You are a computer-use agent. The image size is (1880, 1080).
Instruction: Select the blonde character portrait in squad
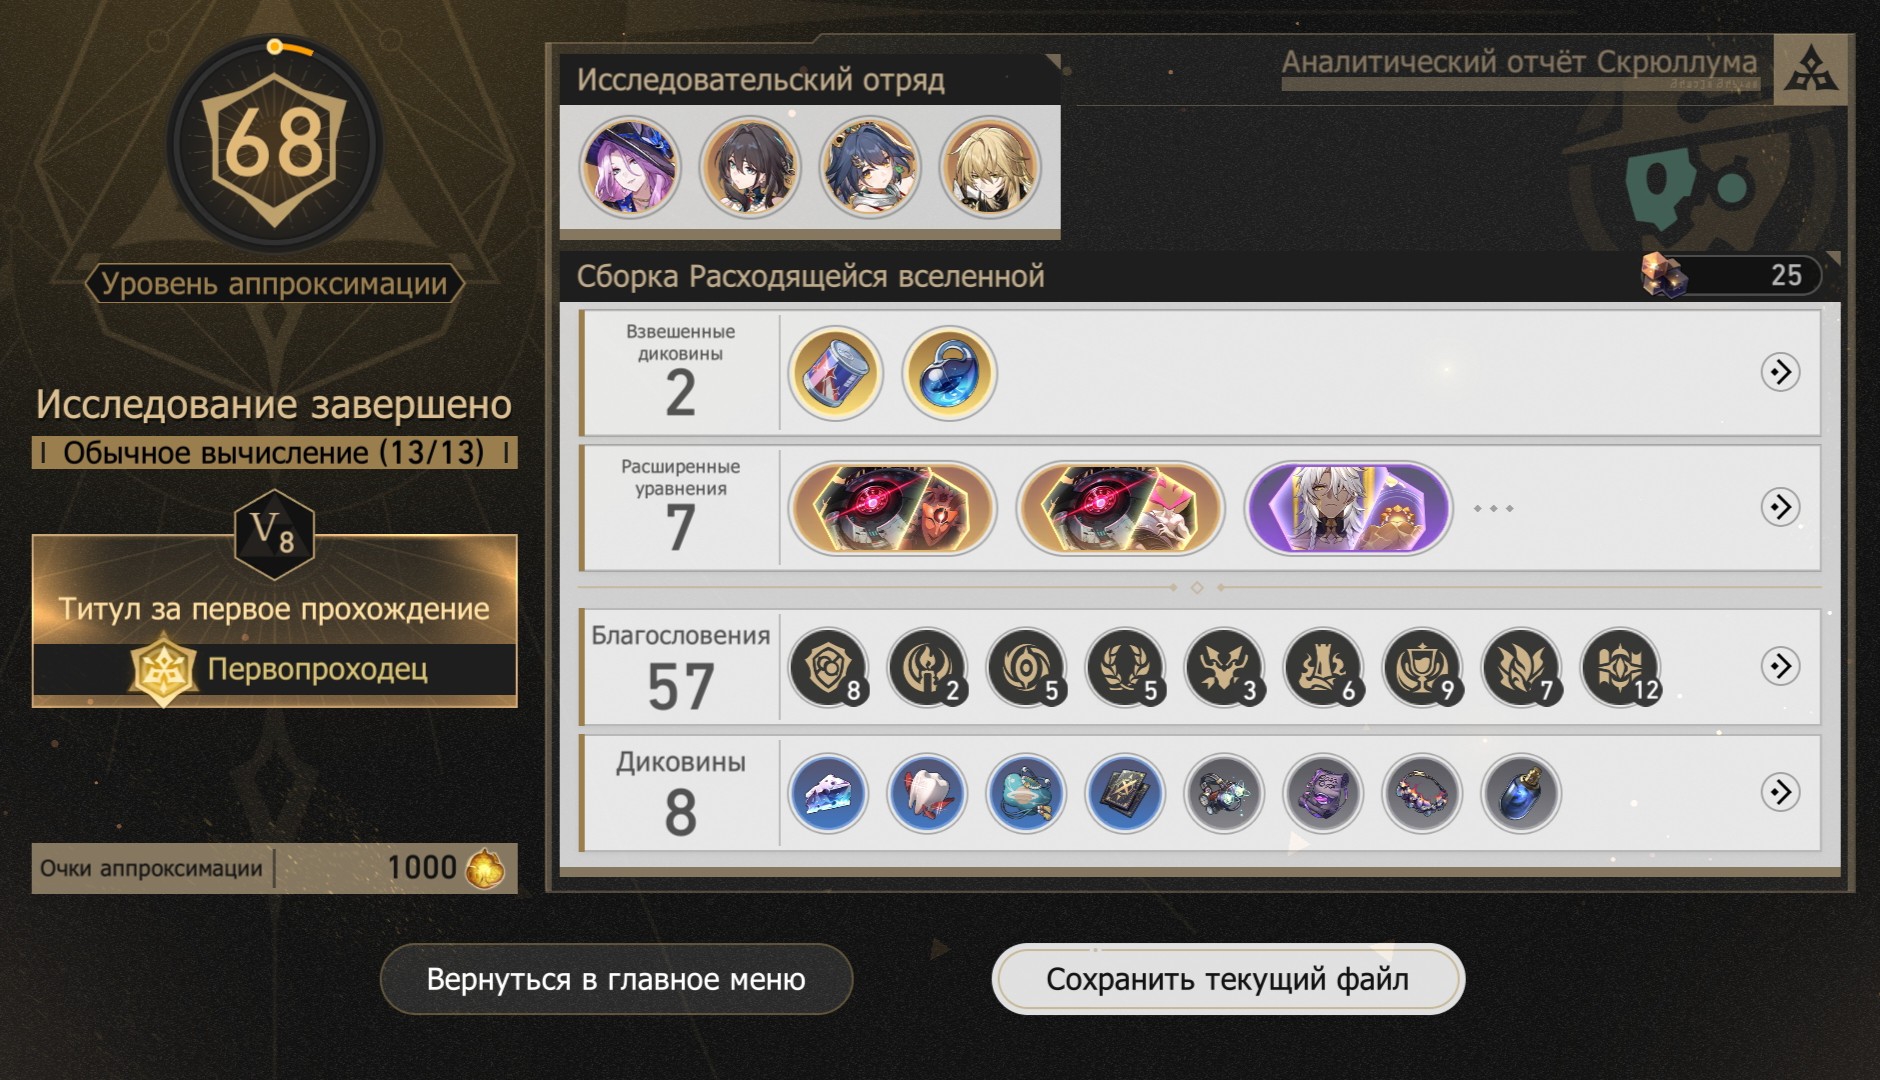click(990, 168)
